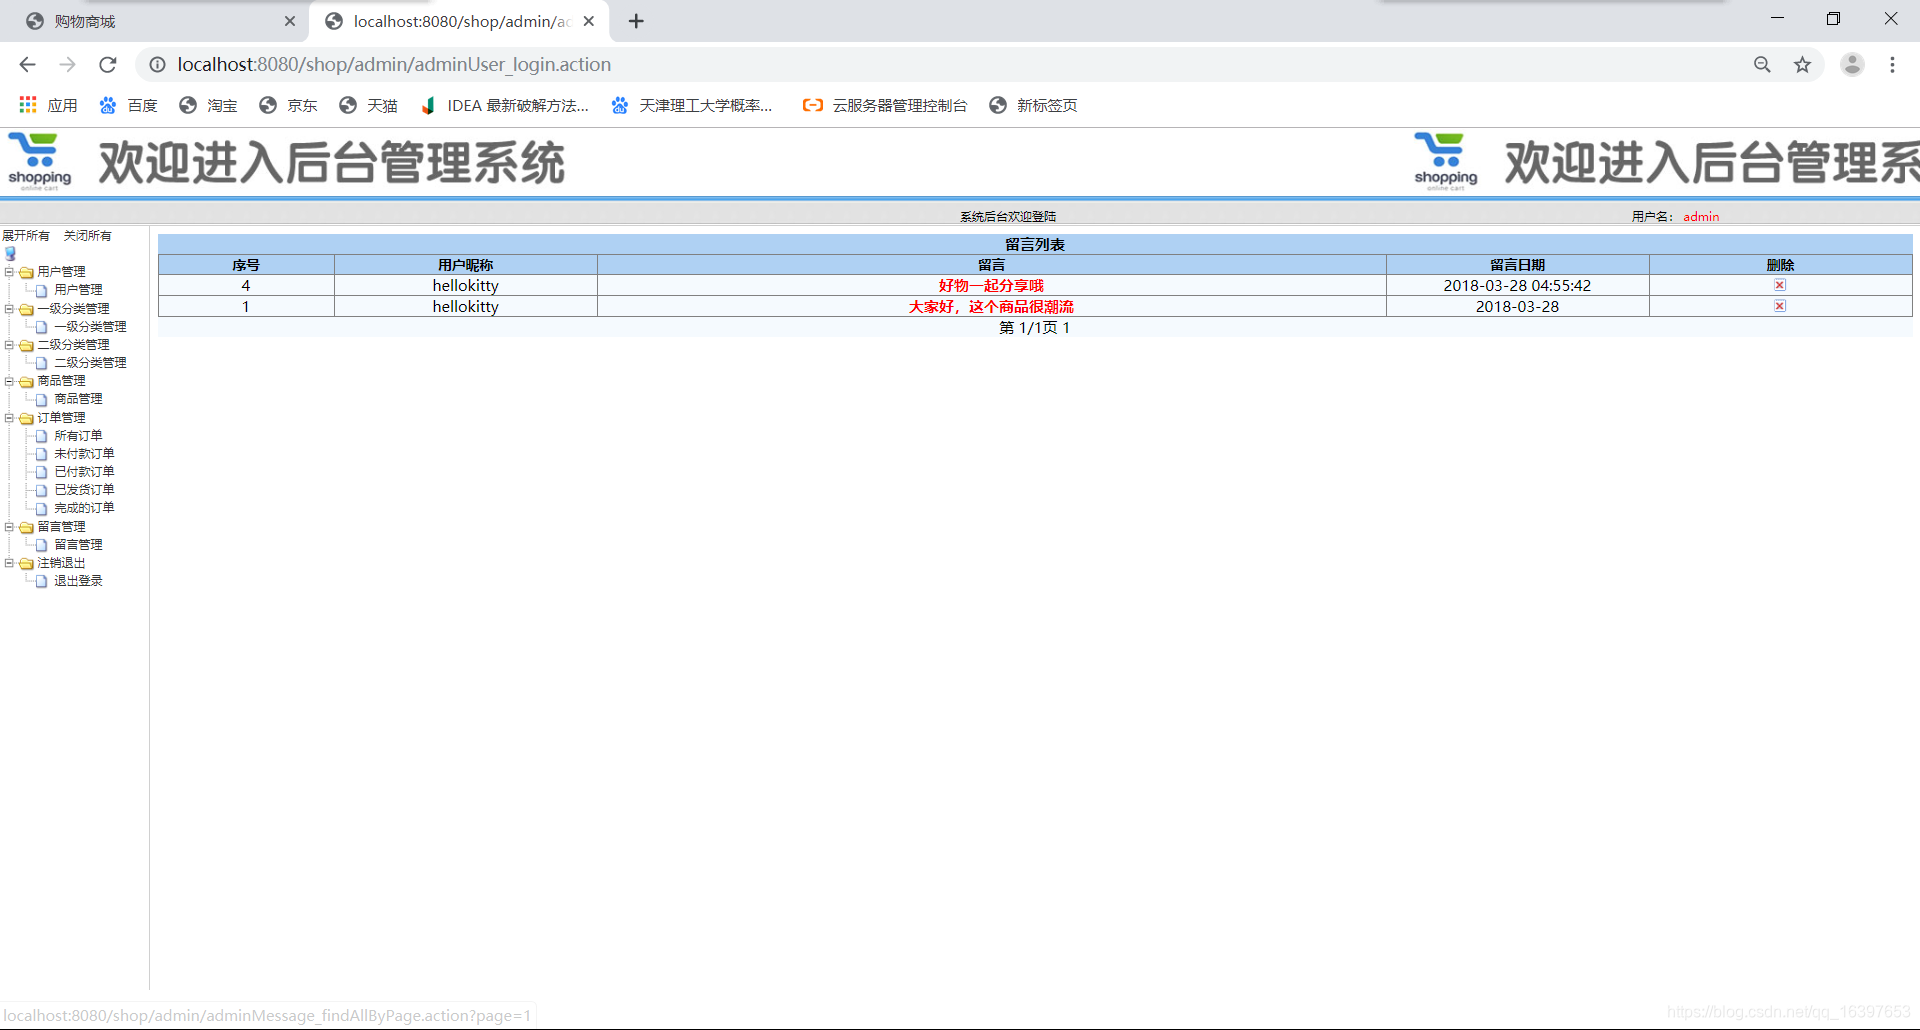
Task: Collapse the 留言管理 folder node
Action: point(9,527)
